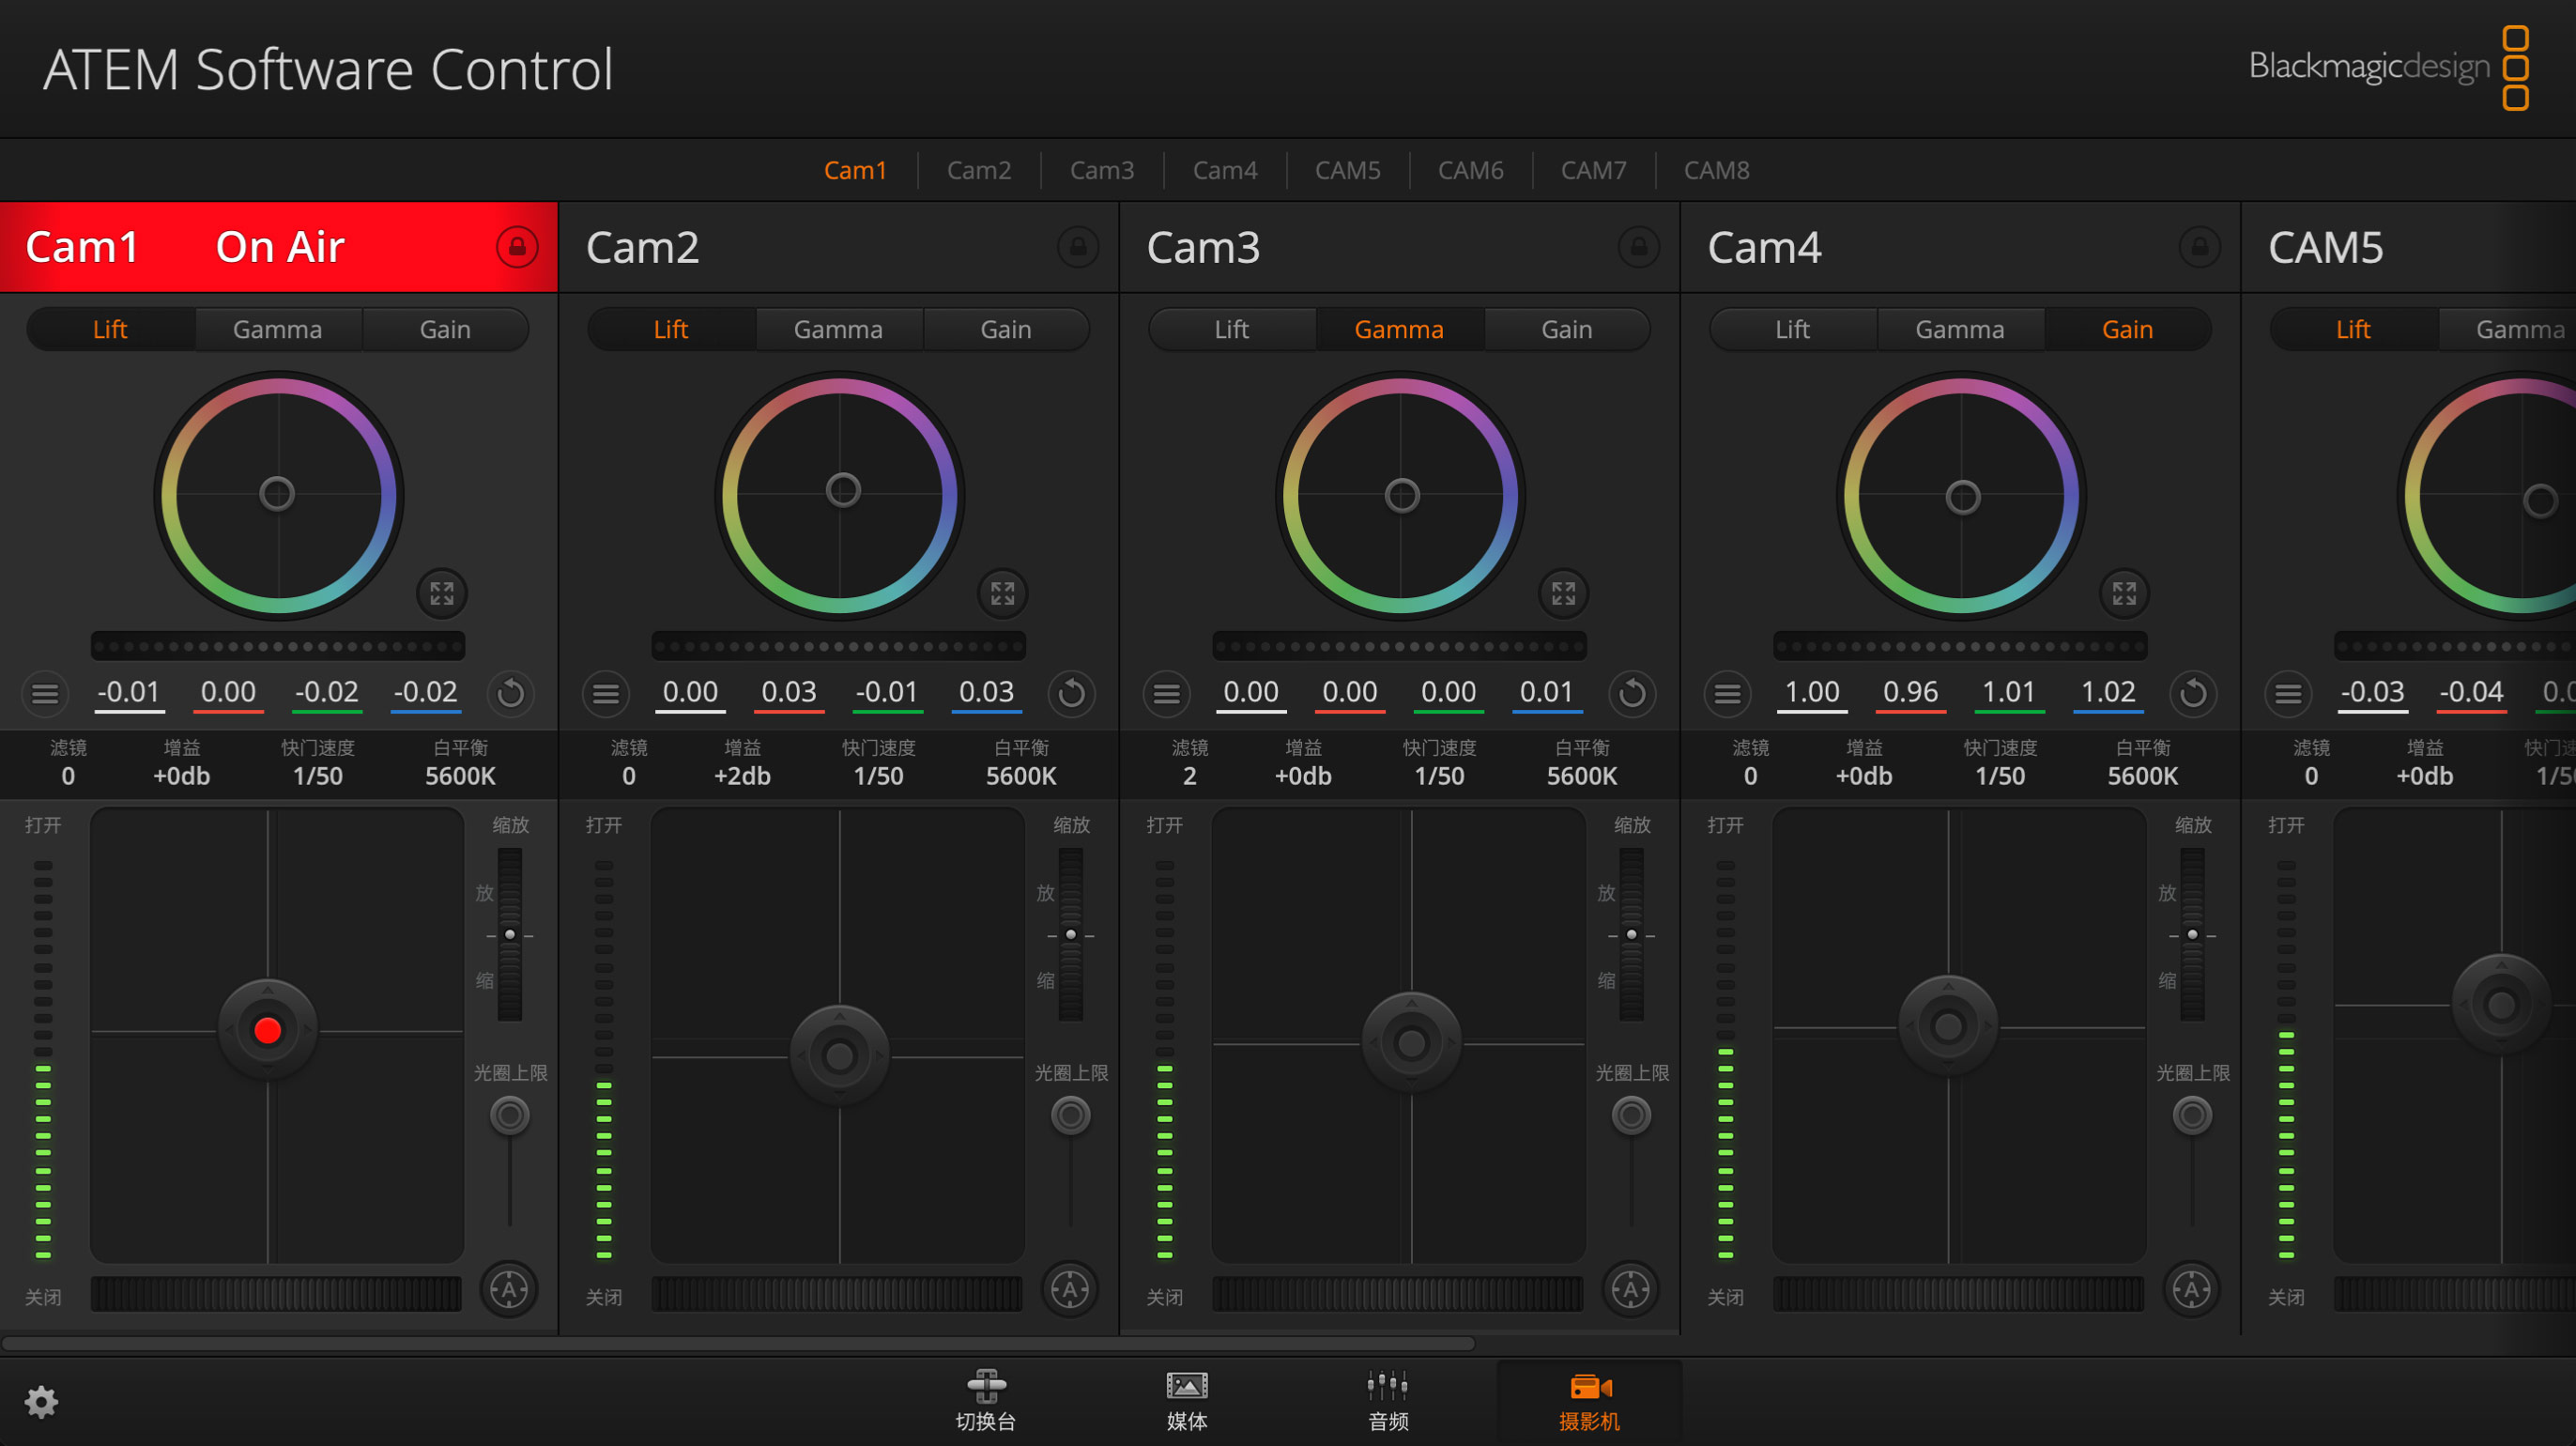Click Cam2 zoom slider knob under 缩放
Viewport: 2576px width, 1446px height.
pos(1070,936)
